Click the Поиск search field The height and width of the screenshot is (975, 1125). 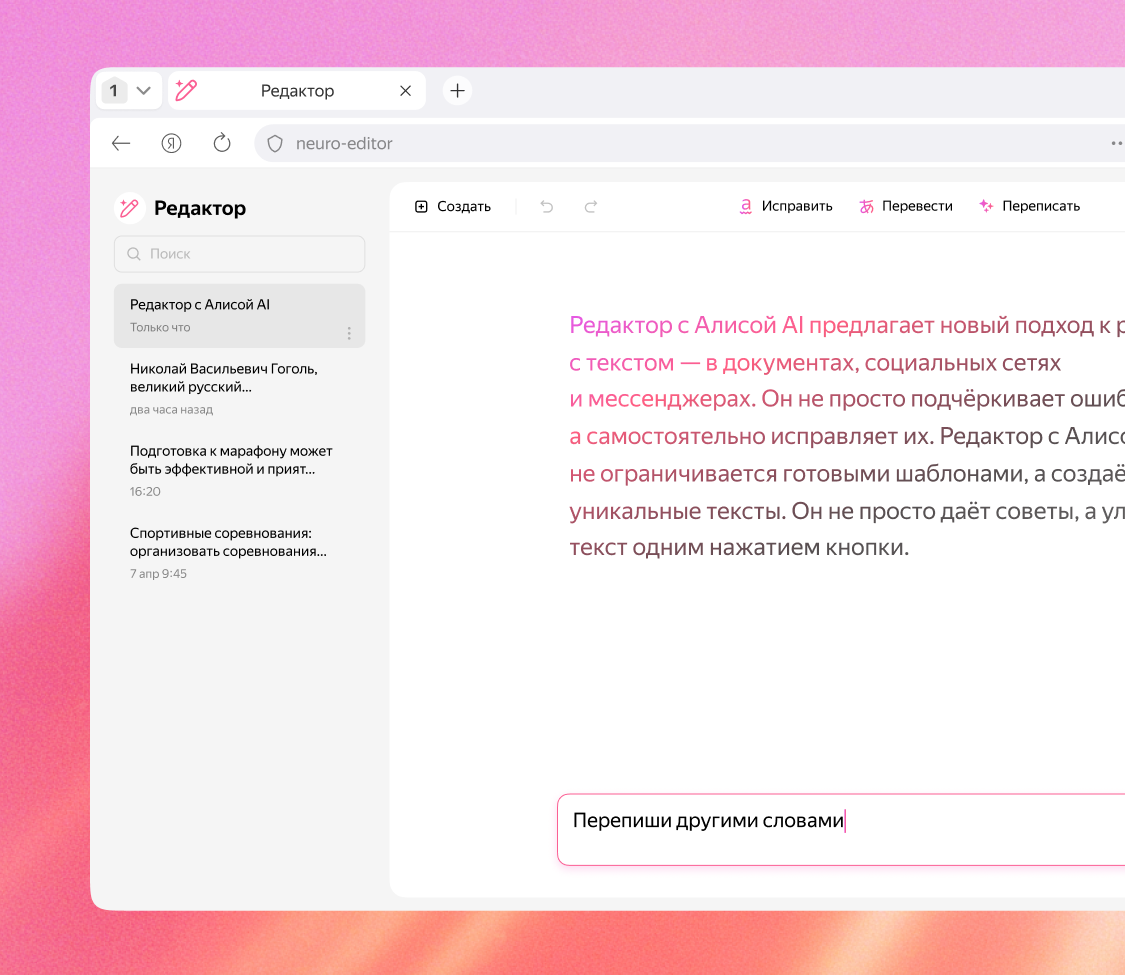[x=240, y=254]
